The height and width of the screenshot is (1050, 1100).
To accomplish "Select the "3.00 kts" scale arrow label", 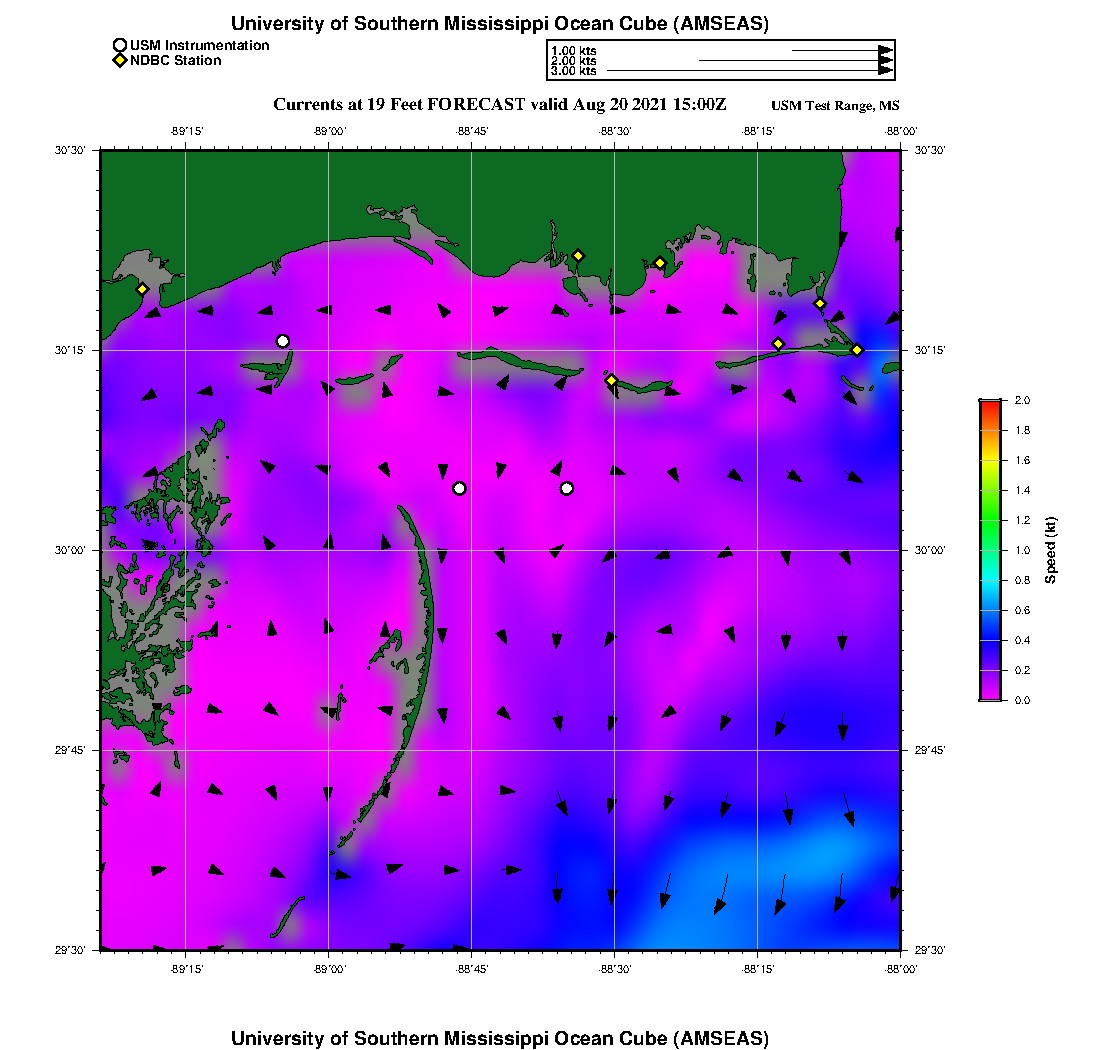I will coord(573,71).
